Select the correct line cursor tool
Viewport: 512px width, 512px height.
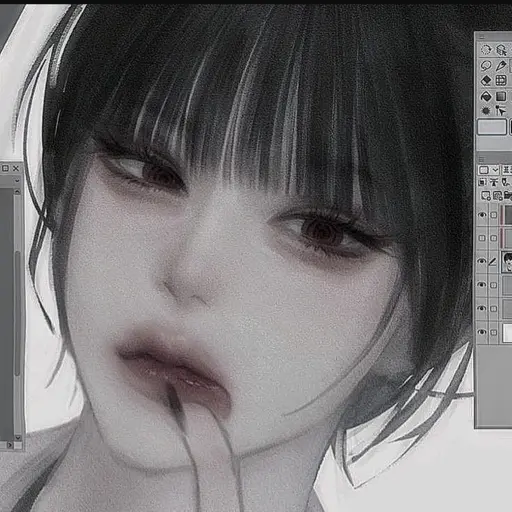pos(501,111)
